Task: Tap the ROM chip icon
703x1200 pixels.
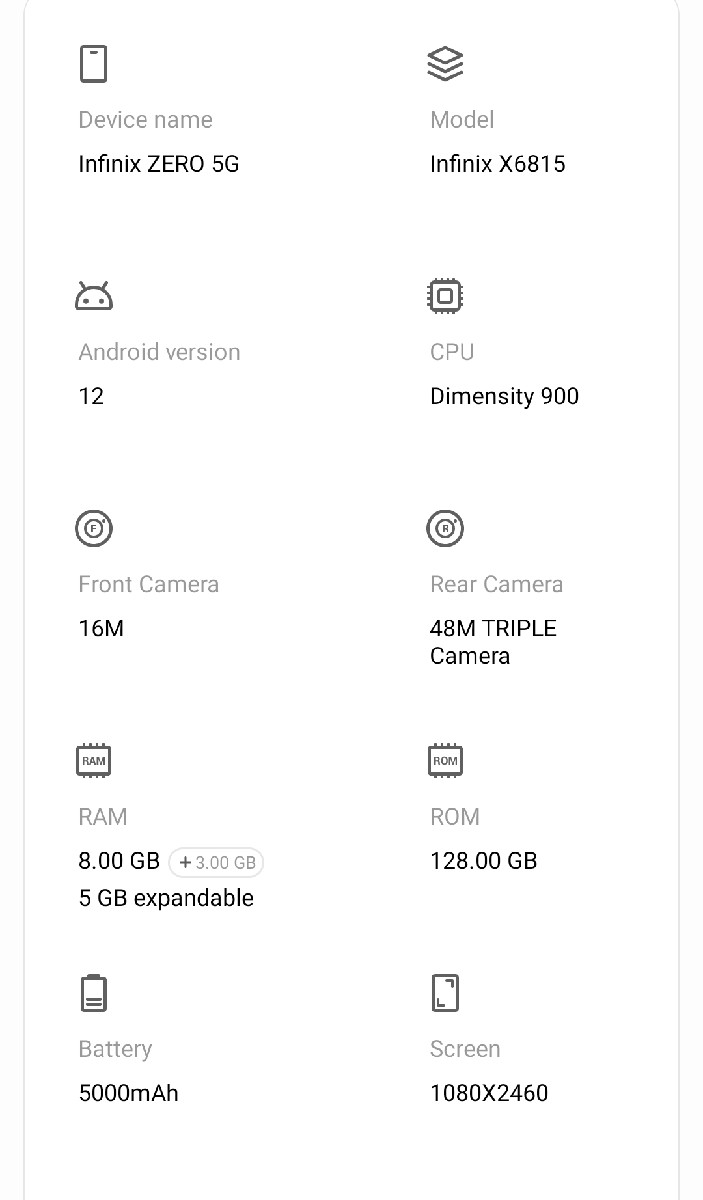Action: (445, 760)
